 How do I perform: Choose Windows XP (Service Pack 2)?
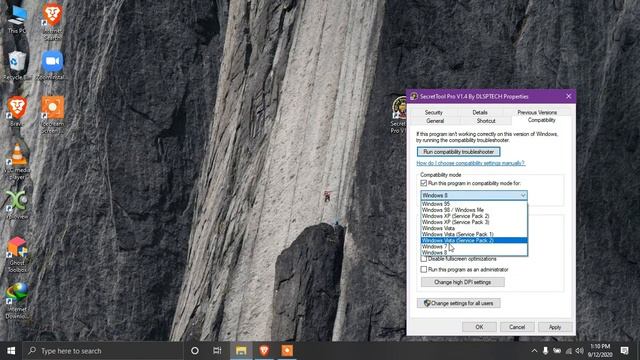tap(474, 216)
